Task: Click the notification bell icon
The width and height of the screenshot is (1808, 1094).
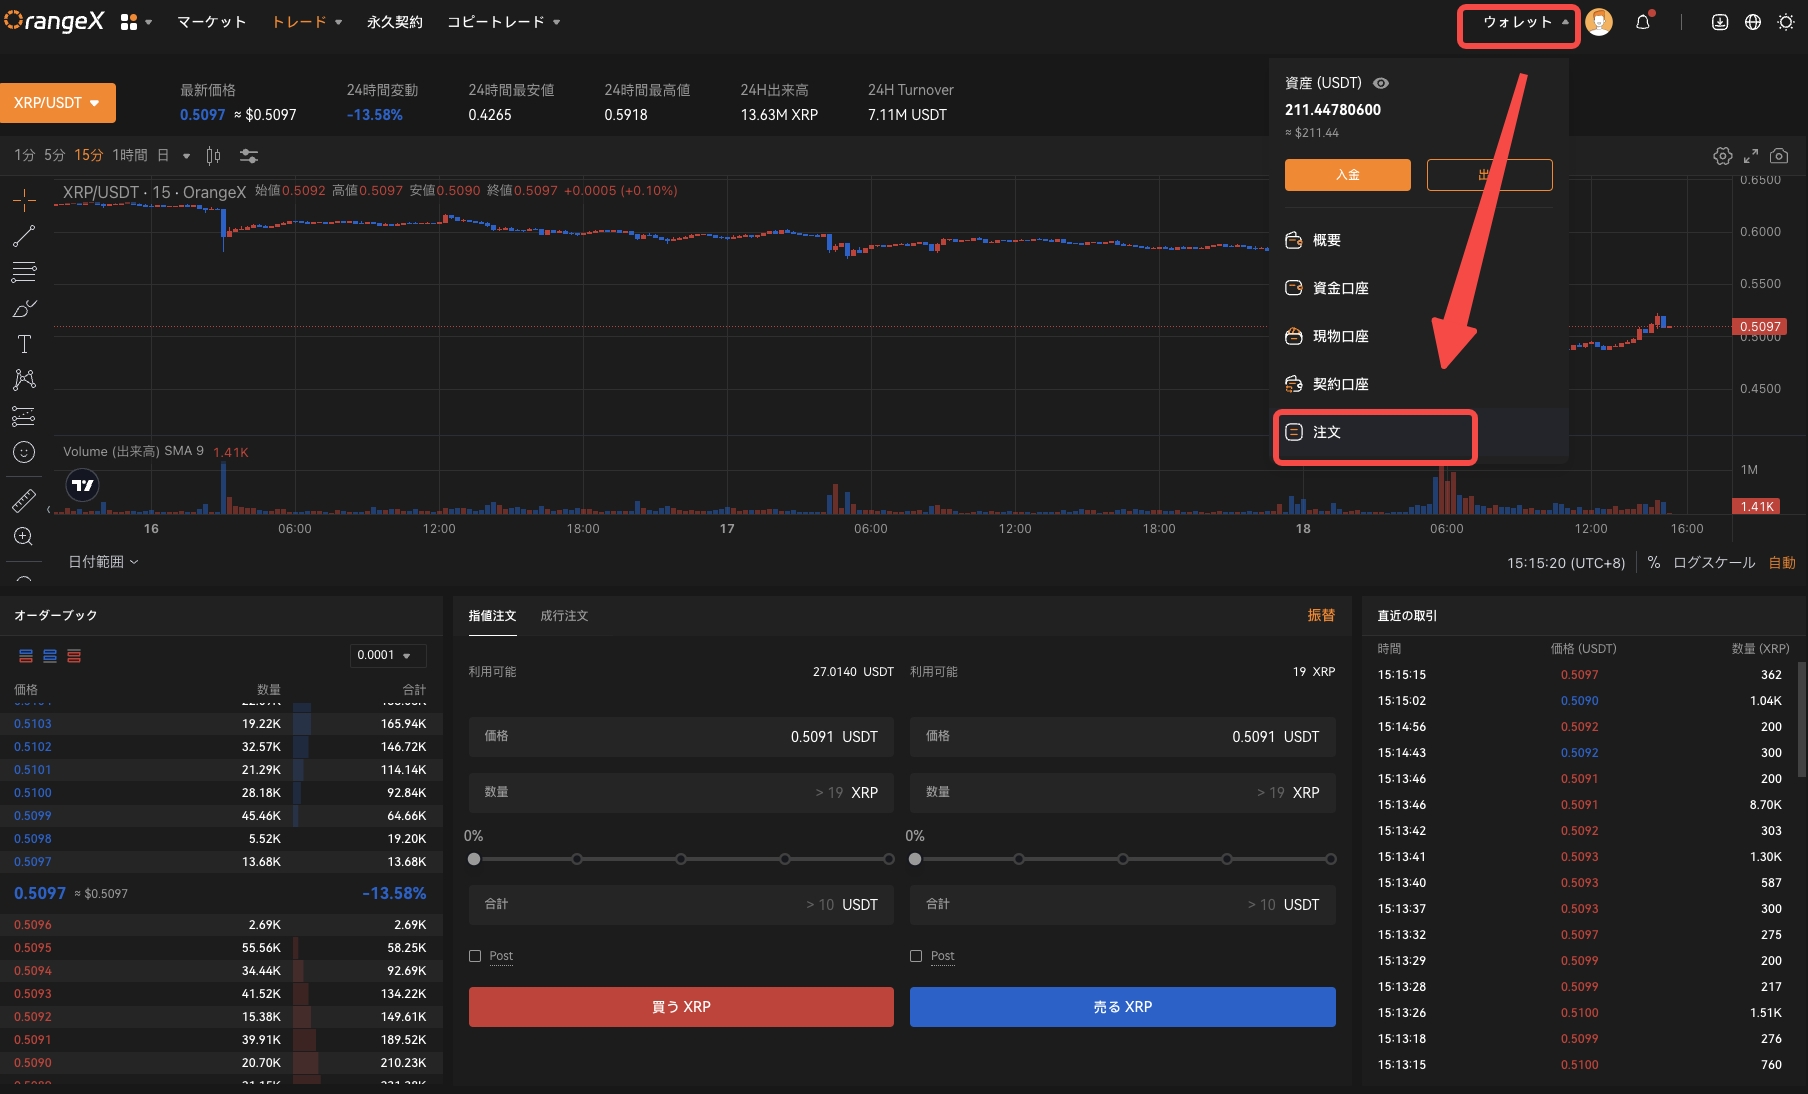Action: pyautogui.click(x=1642, y=22)
